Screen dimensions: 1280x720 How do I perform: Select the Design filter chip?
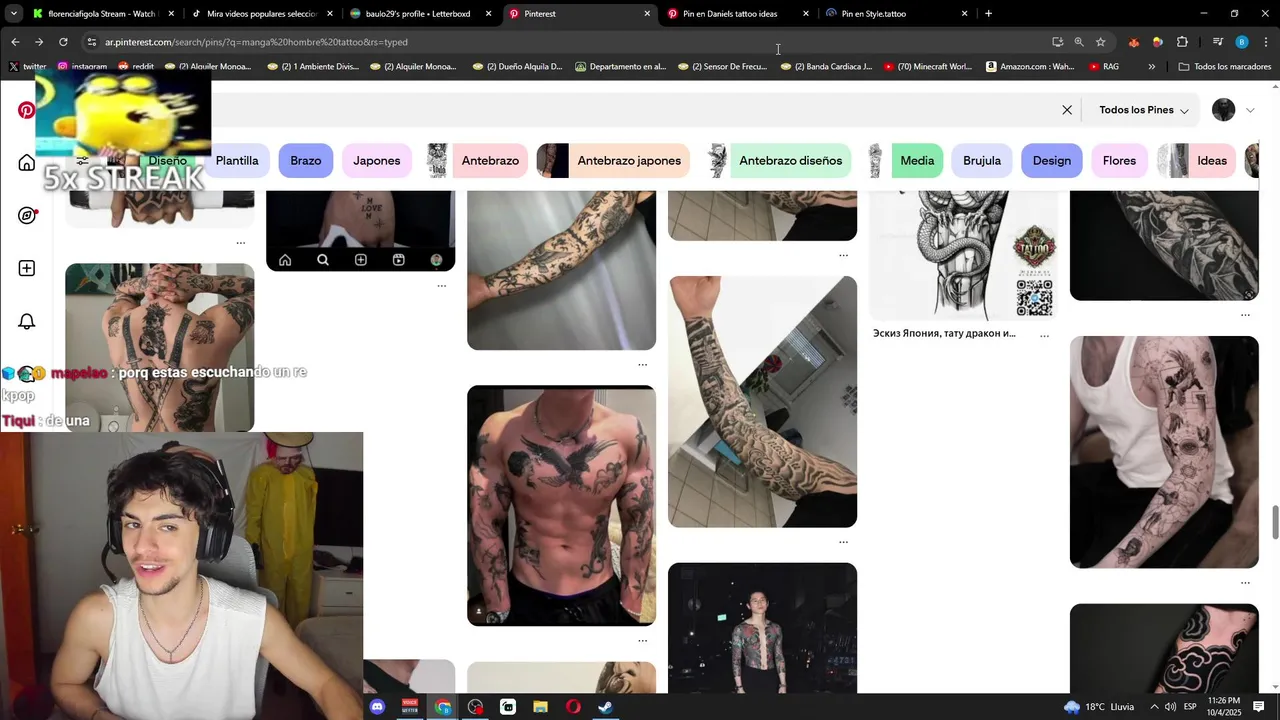[1051, 160]
